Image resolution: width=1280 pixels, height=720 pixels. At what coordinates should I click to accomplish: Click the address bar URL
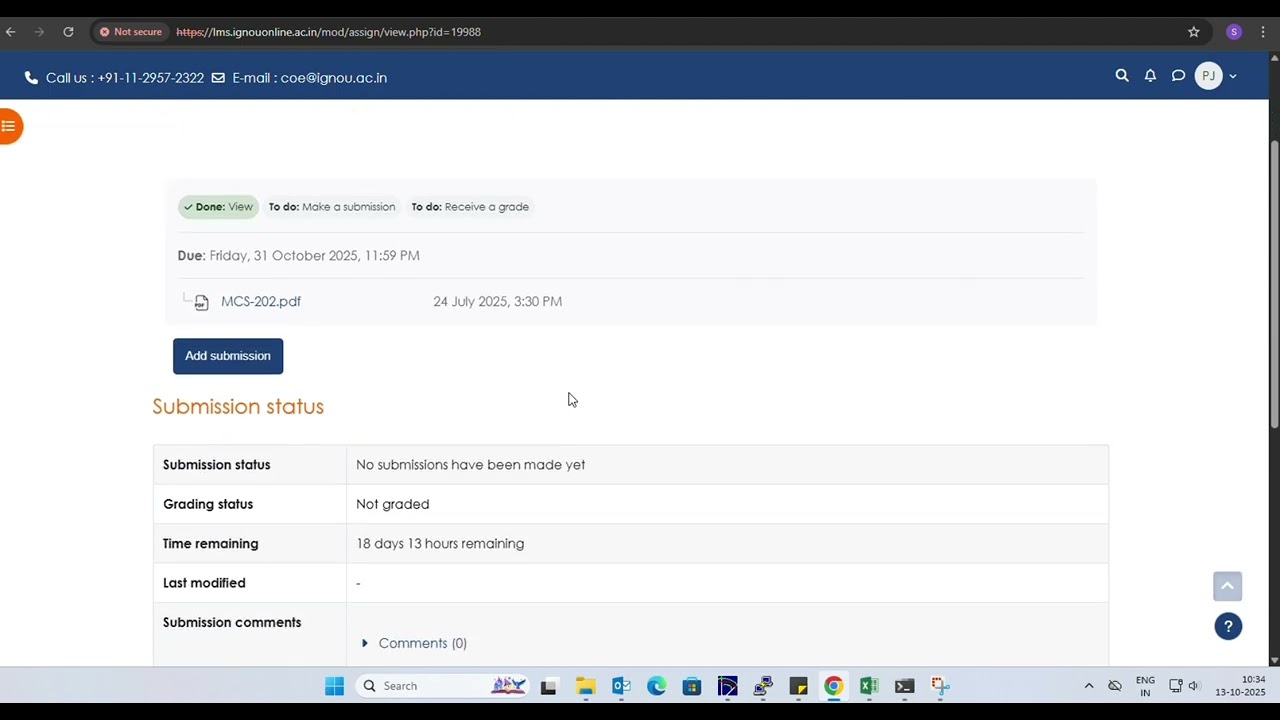coord(328,32)
